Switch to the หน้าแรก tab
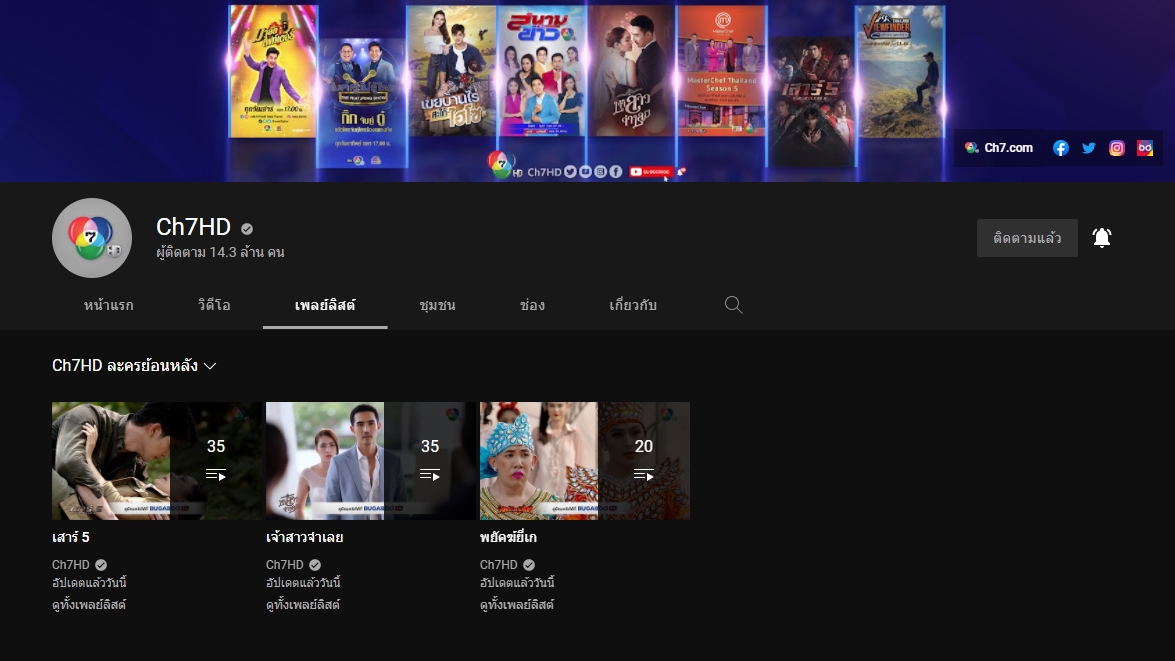 109,305
